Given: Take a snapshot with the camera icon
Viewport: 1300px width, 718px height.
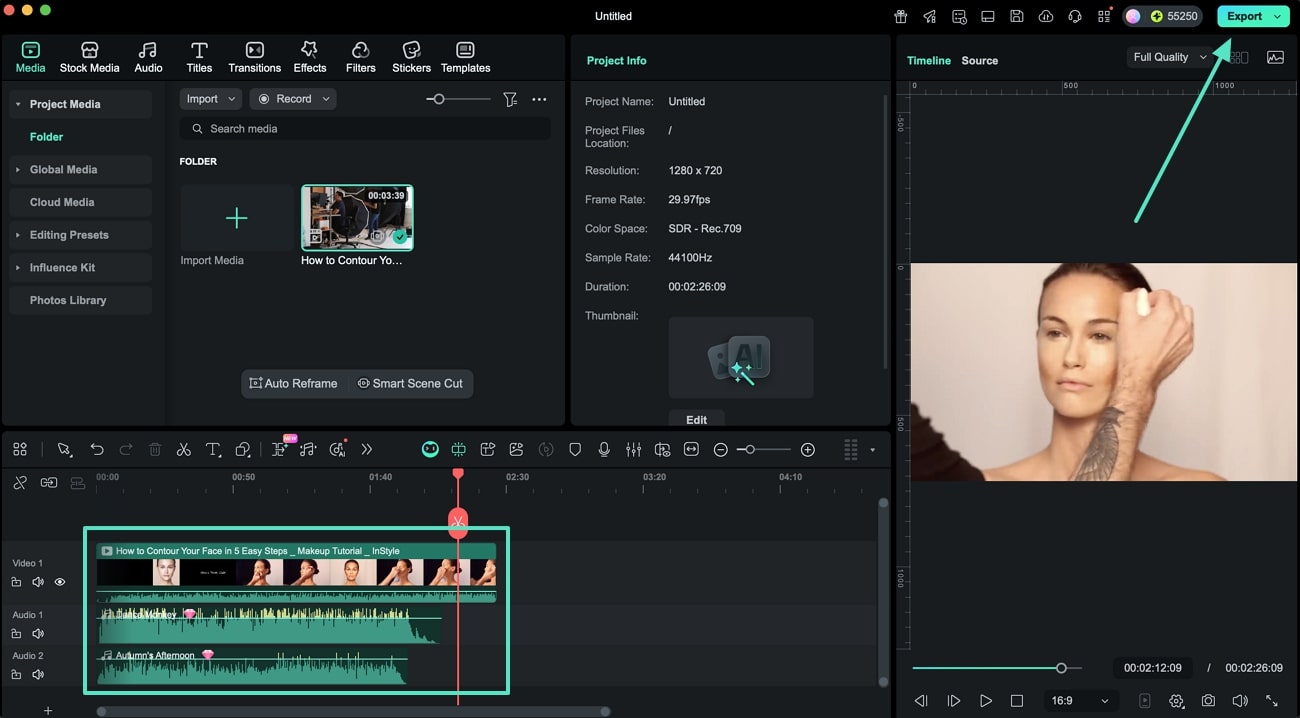Looking at the screenshot, I should click(1209, 701).
